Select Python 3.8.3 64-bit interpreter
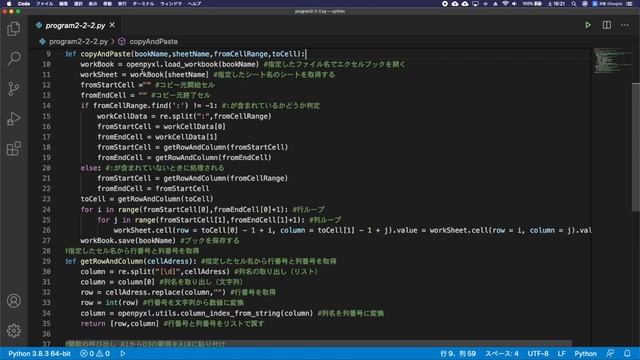The height and width of the screenshot is (360, 640). click(x=39, y=353)
